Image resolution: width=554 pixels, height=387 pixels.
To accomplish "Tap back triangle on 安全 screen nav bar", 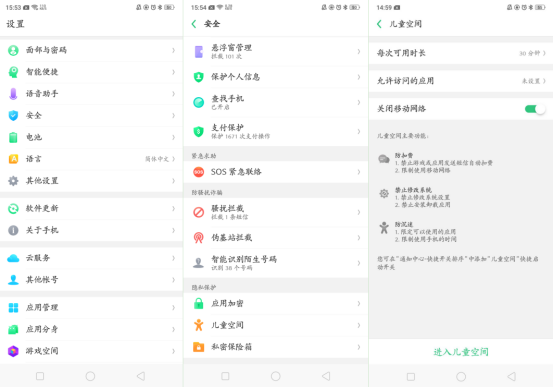I will (326, 376).
